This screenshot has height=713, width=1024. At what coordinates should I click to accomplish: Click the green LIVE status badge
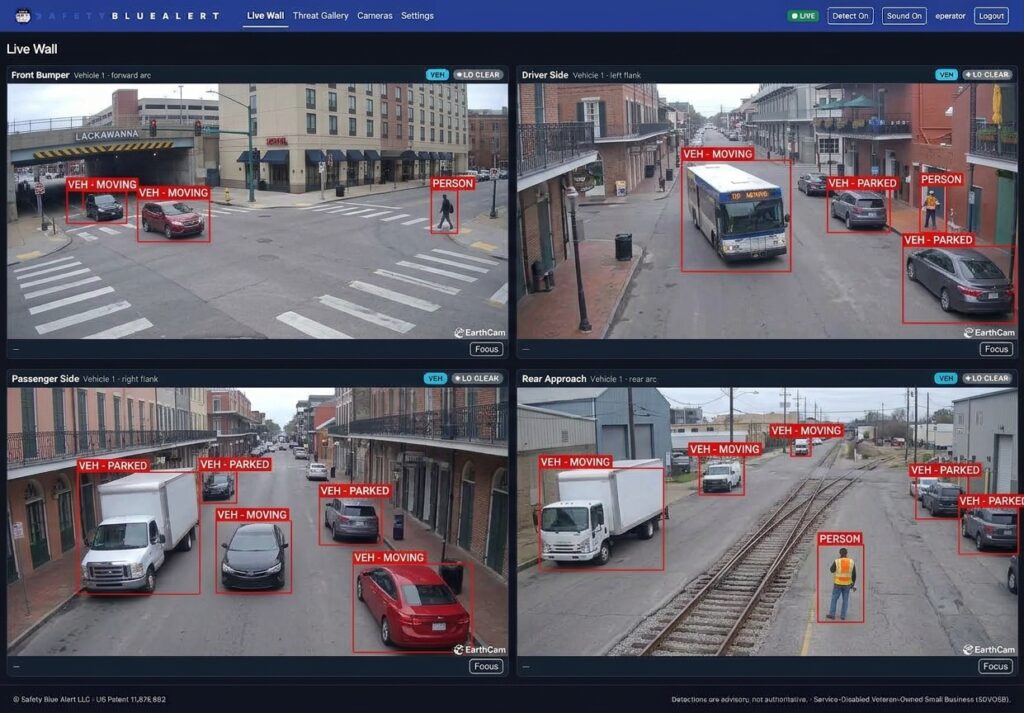(x=803, y=16)
